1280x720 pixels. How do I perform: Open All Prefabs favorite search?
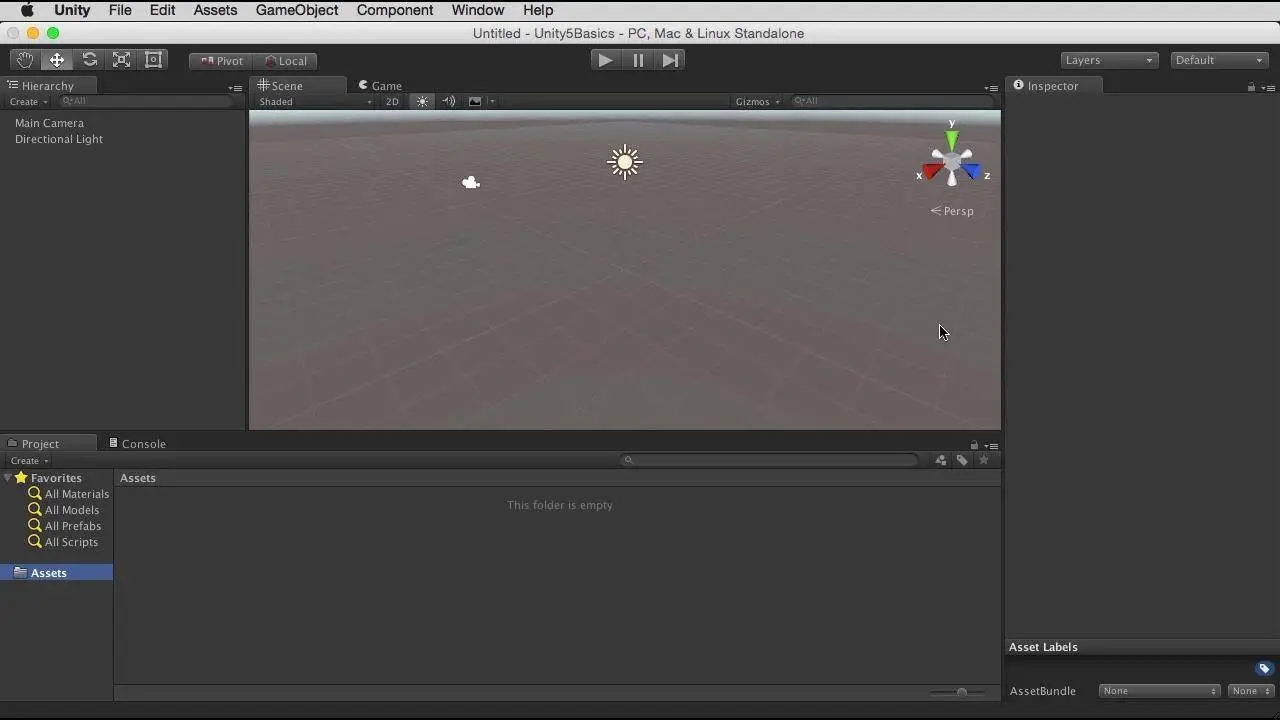point(65,526)
